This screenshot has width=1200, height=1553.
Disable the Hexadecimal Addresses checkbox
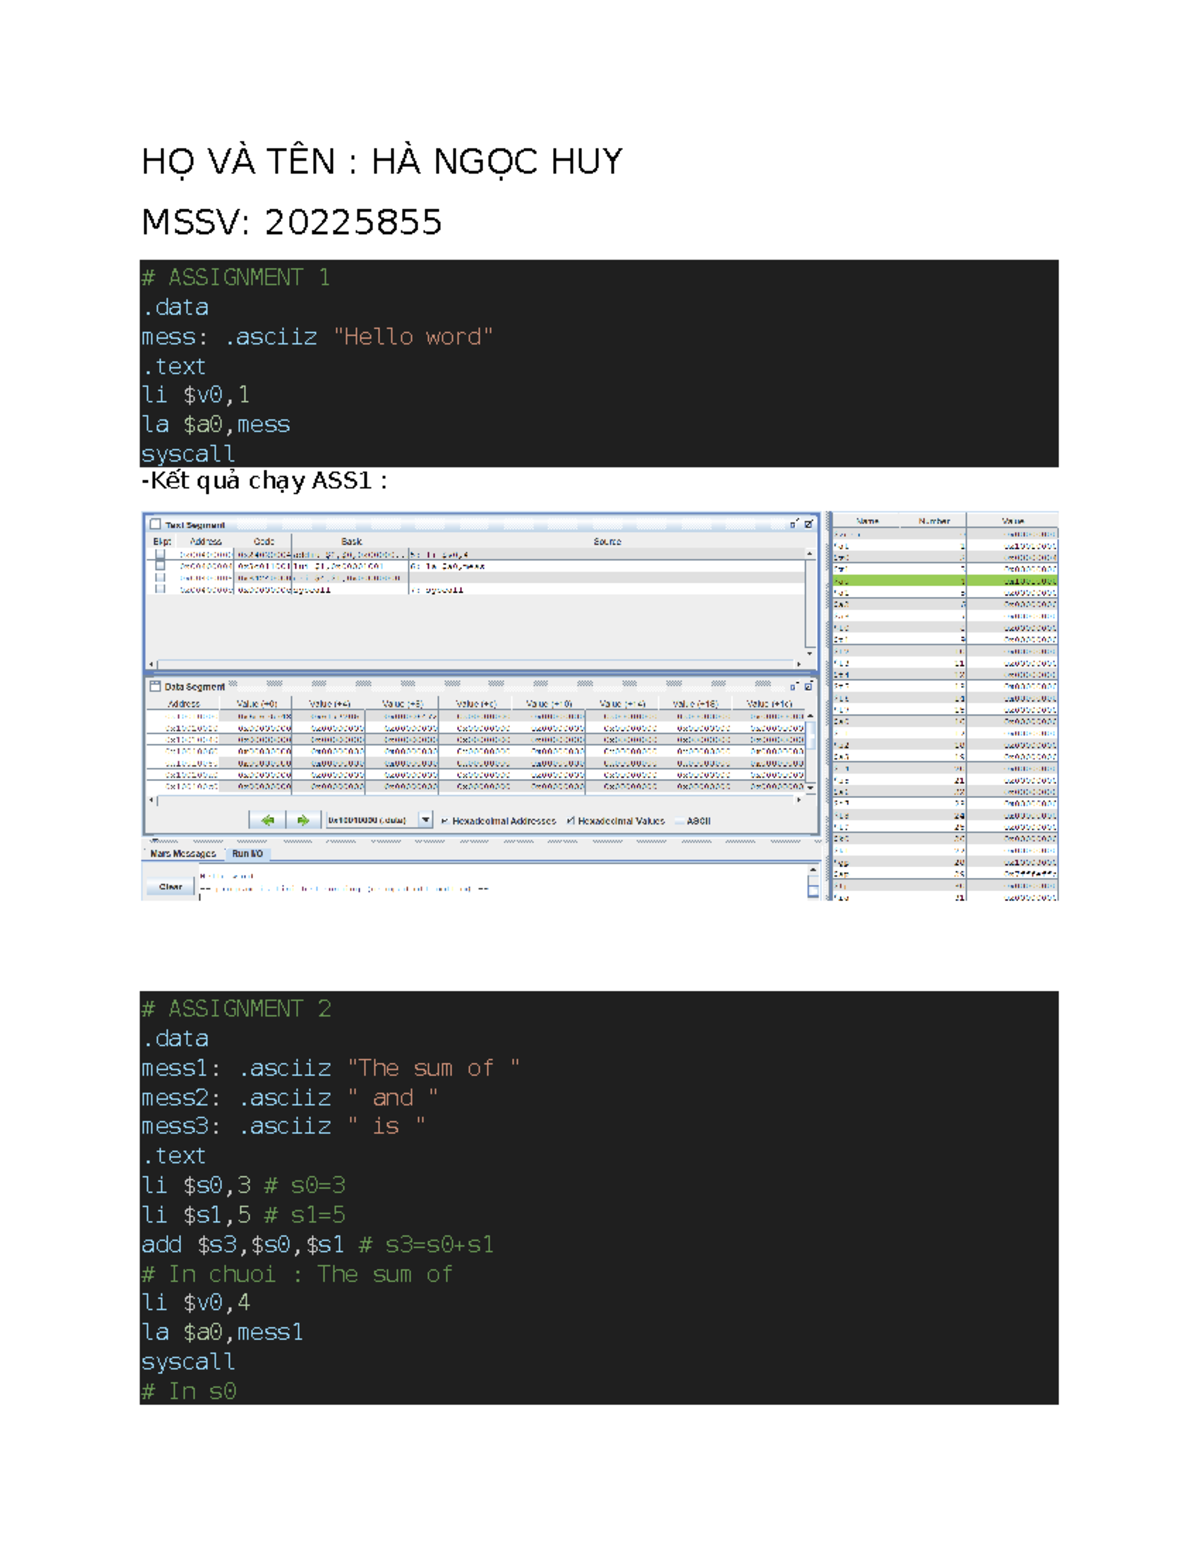click(445, 820)
